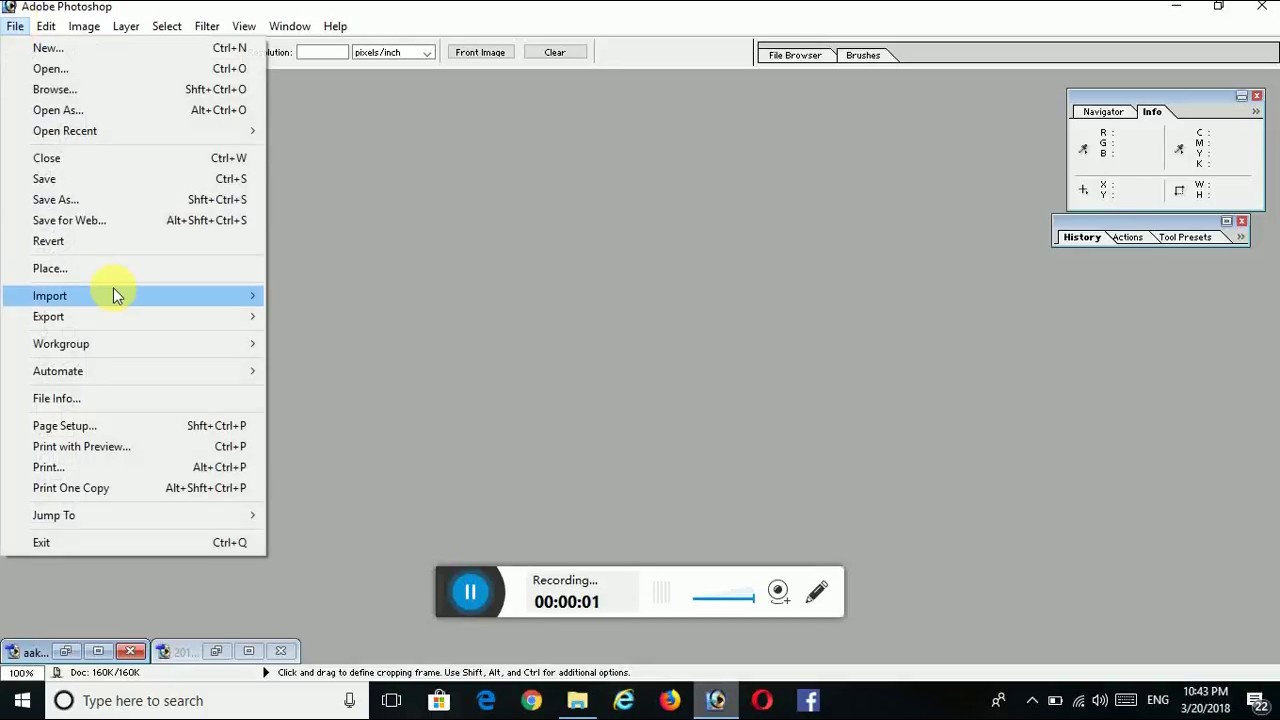
Task: Click the Type here to search box
Action: (x=205, y=701)
